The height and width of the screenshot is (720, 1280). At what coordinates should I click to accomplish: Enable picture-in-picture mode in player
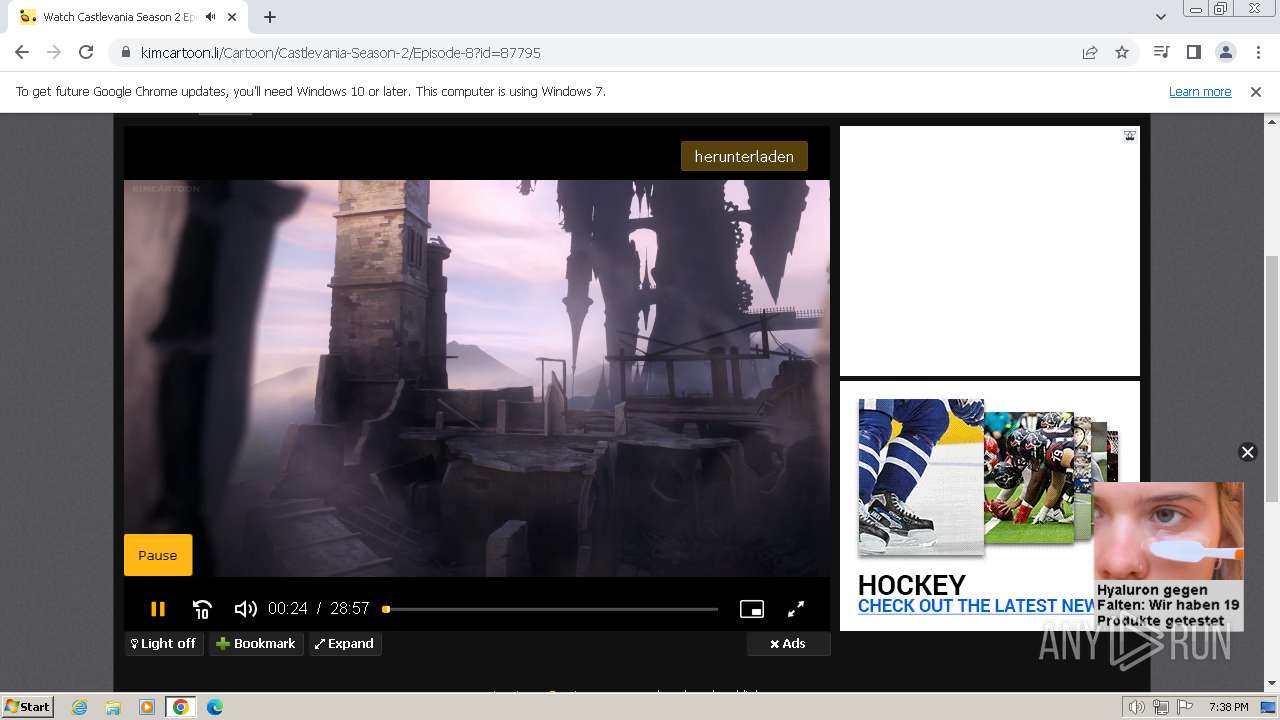752,608
